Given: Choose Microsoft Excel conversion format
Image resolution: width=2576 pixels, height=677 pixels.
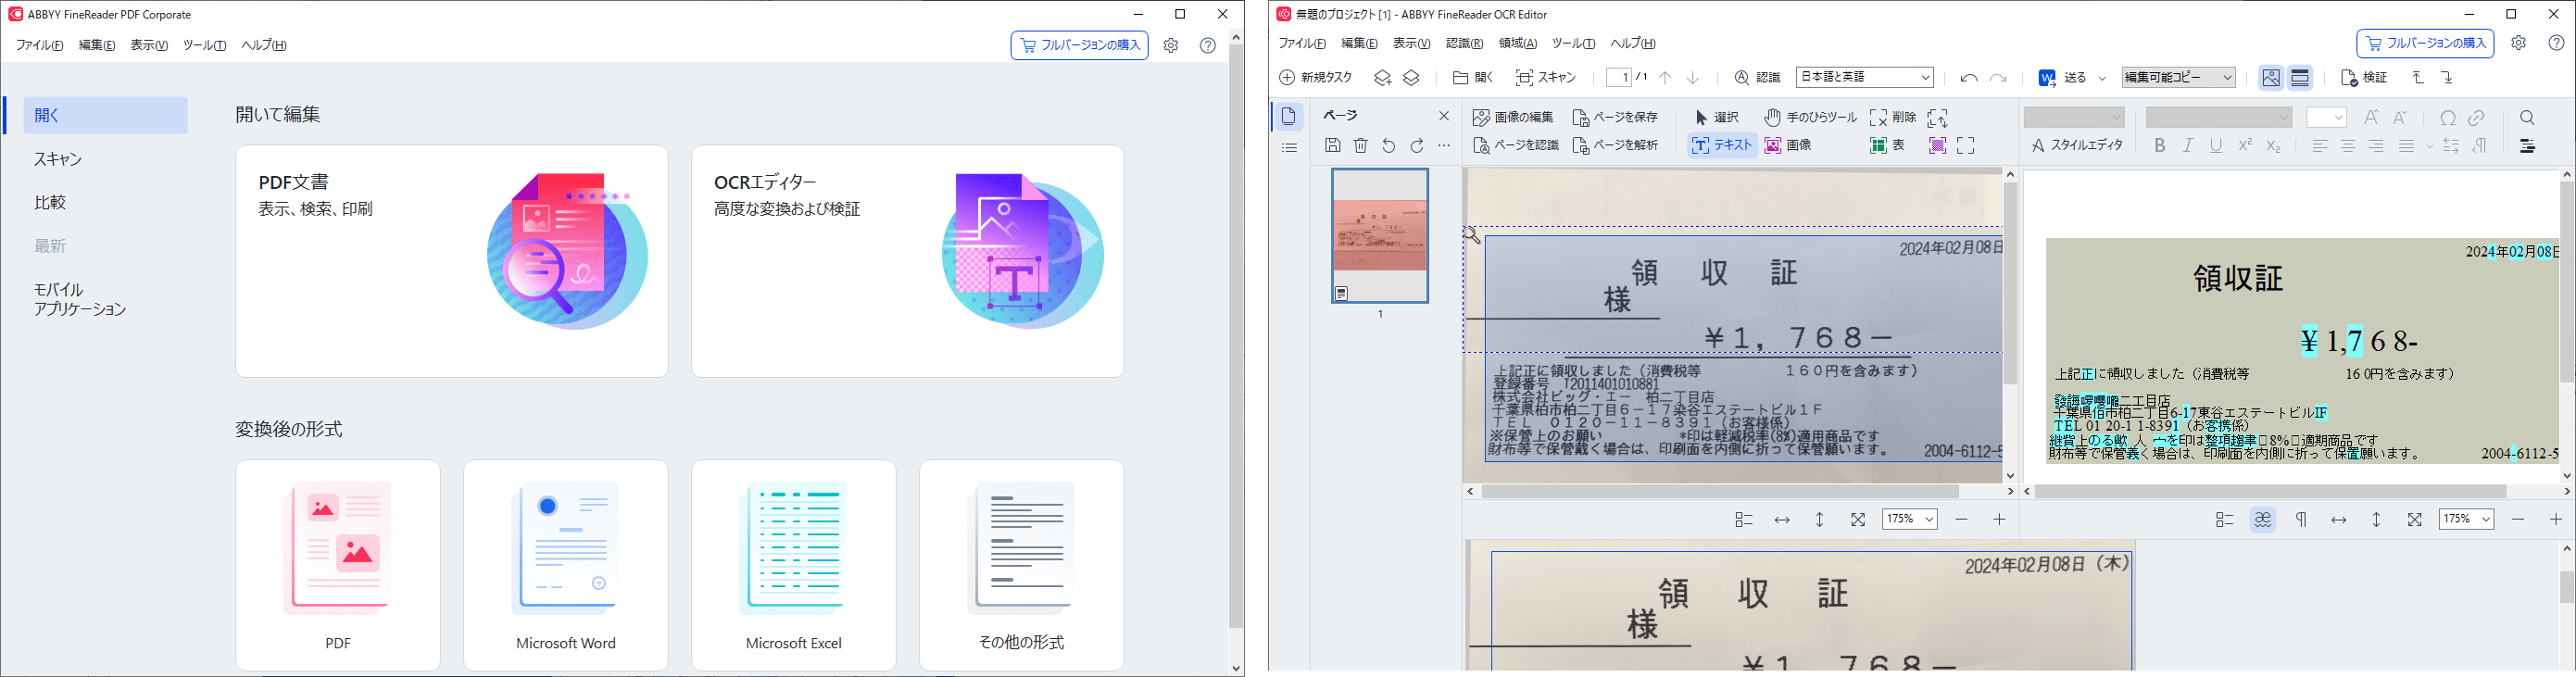Looking at the screenshot, I should 794,565.
